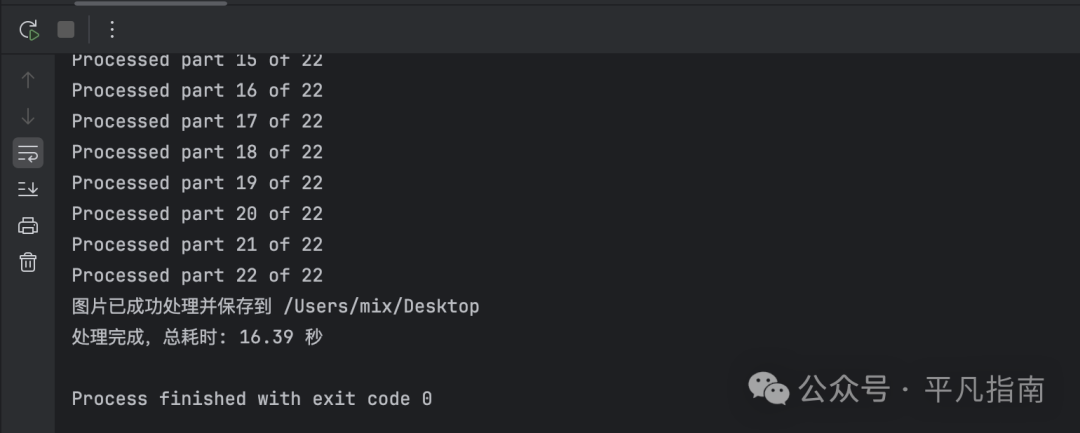Open the /Users/mix/Desktop path link
This screenshot has height=433, width=1080.
[382, 306]
